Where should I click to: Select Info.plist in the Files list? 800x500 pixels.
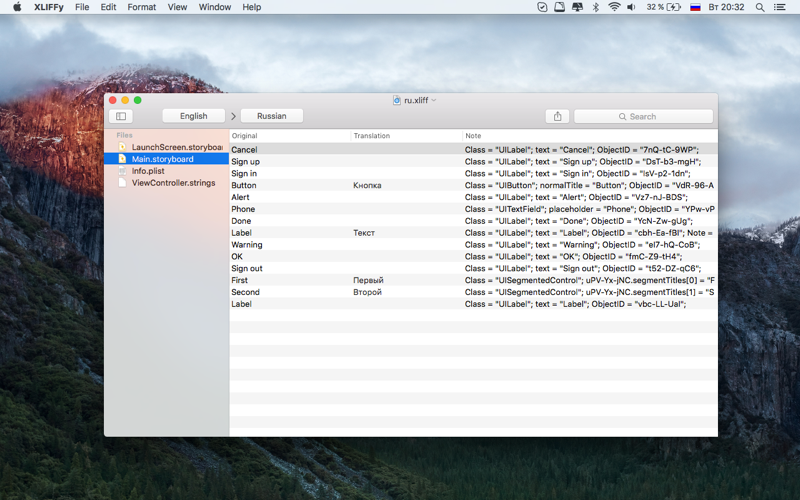point(166,171)
